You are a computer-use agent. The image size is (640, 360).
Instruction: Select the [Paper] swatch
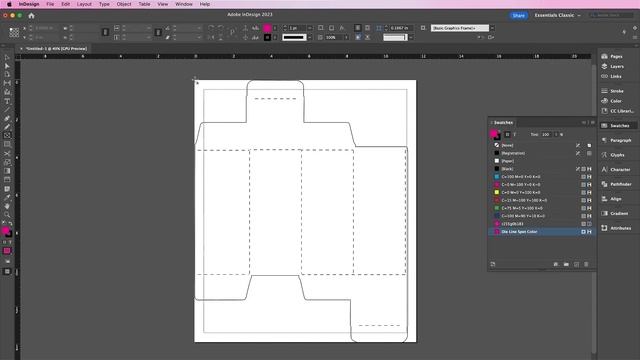[x=541, y=161]
